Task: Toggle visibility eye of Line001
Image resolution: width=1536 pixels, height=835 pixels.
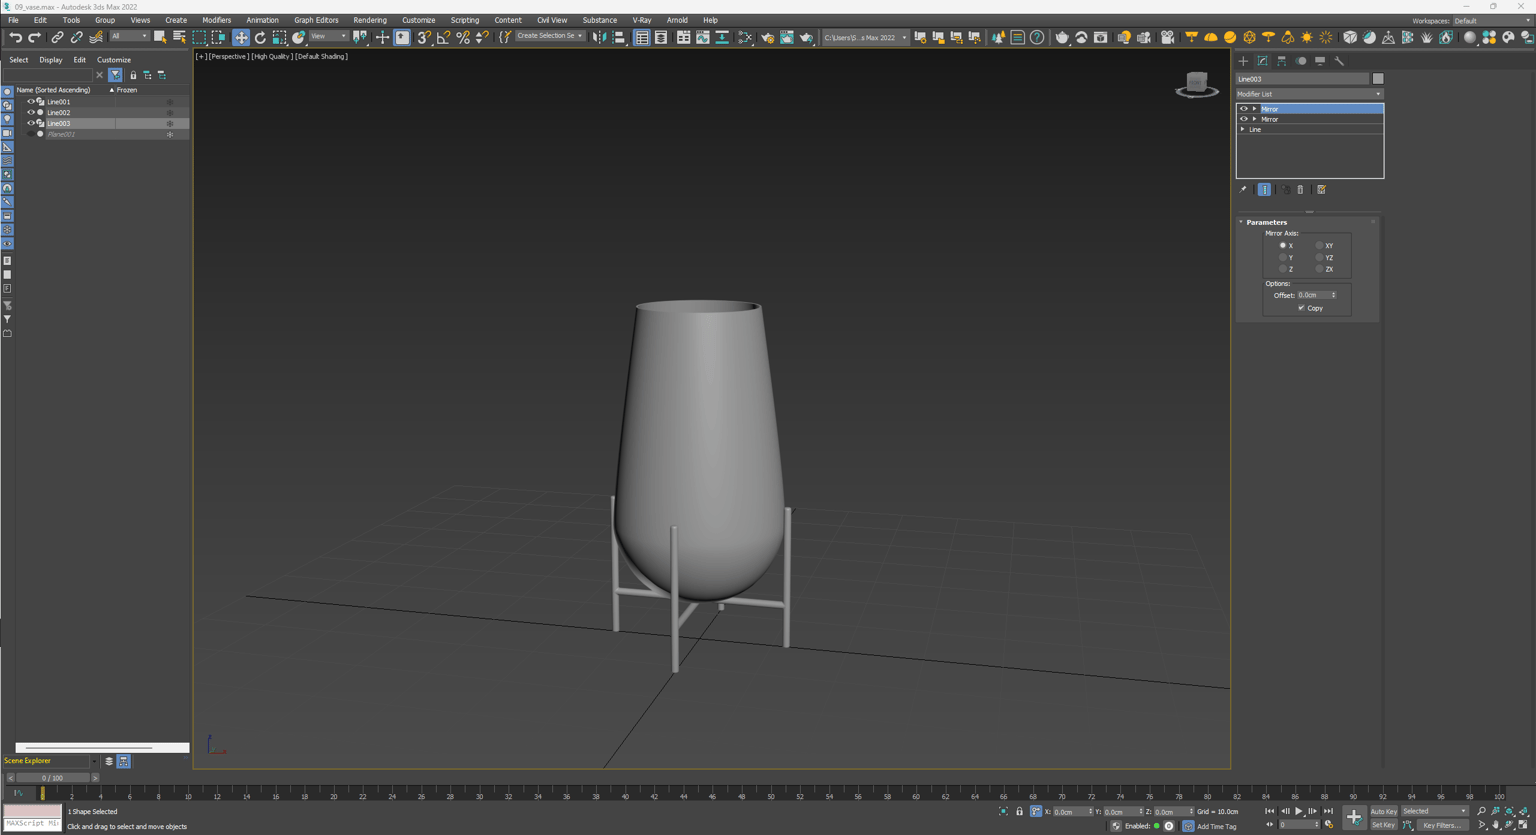Action: [x=30, y=102]
